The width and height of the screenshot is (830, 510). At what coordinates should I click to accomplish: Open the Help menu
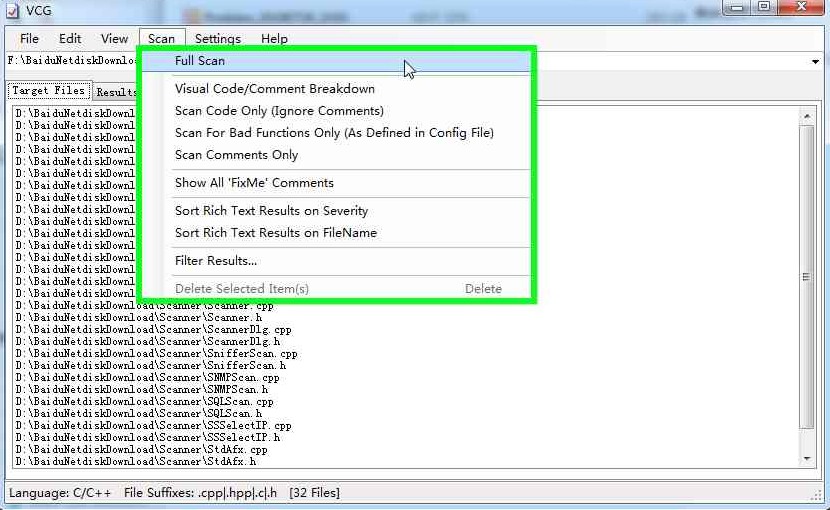pyautogui.click(x=274, y=39)
